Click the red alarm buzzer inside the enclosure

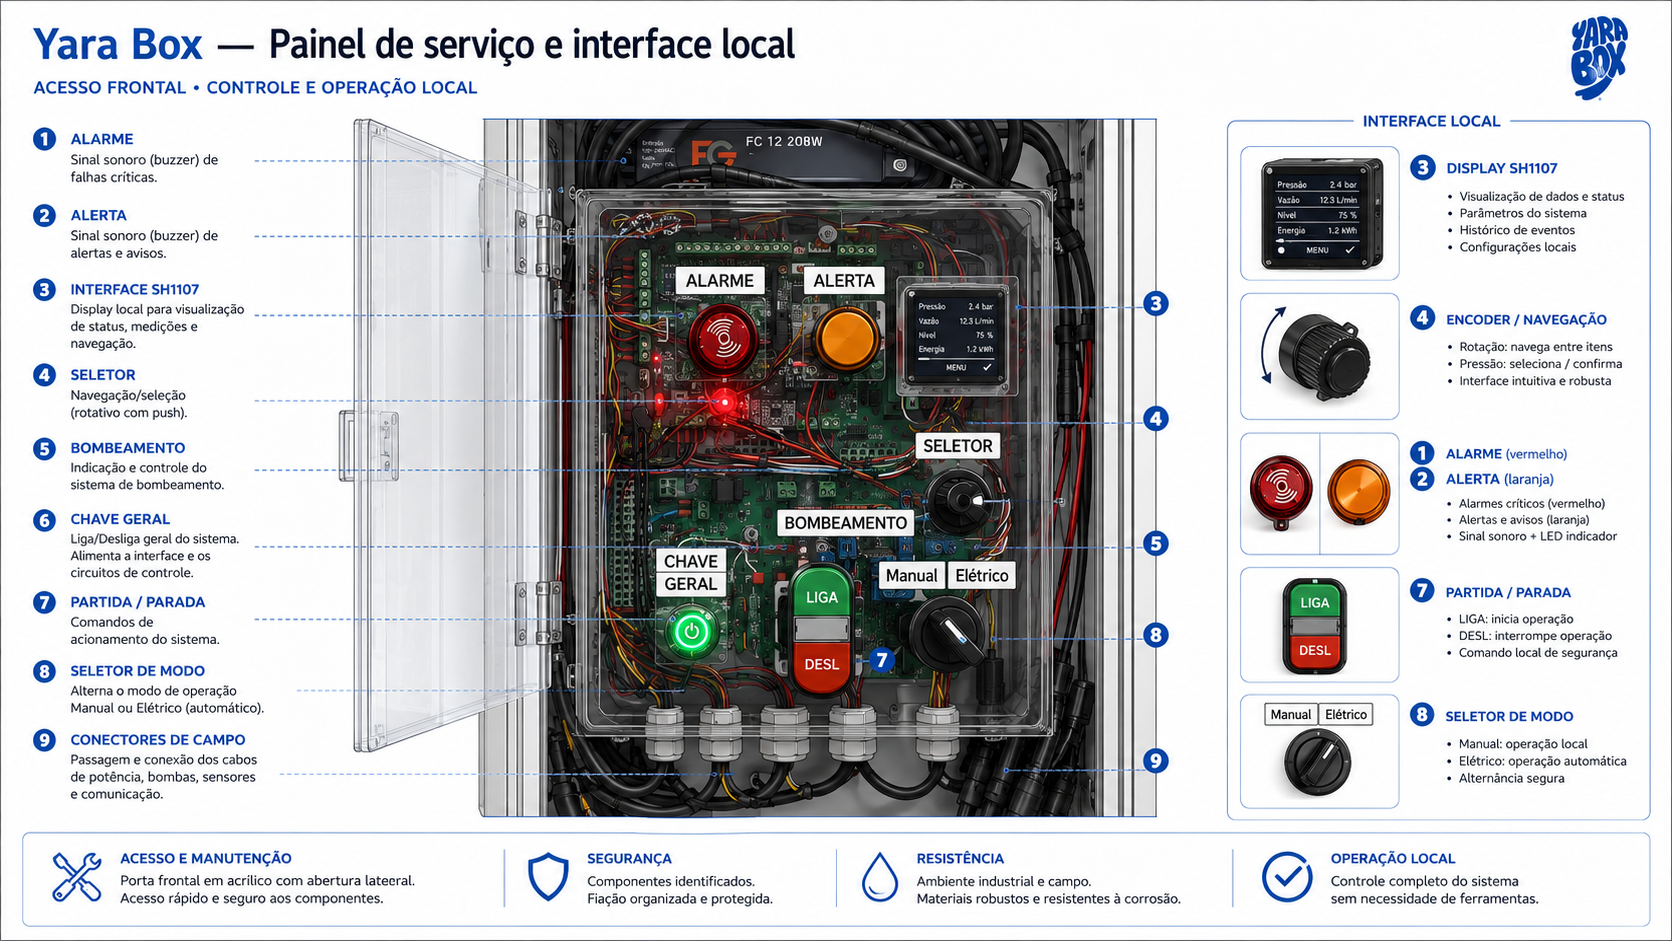(723, 339)
